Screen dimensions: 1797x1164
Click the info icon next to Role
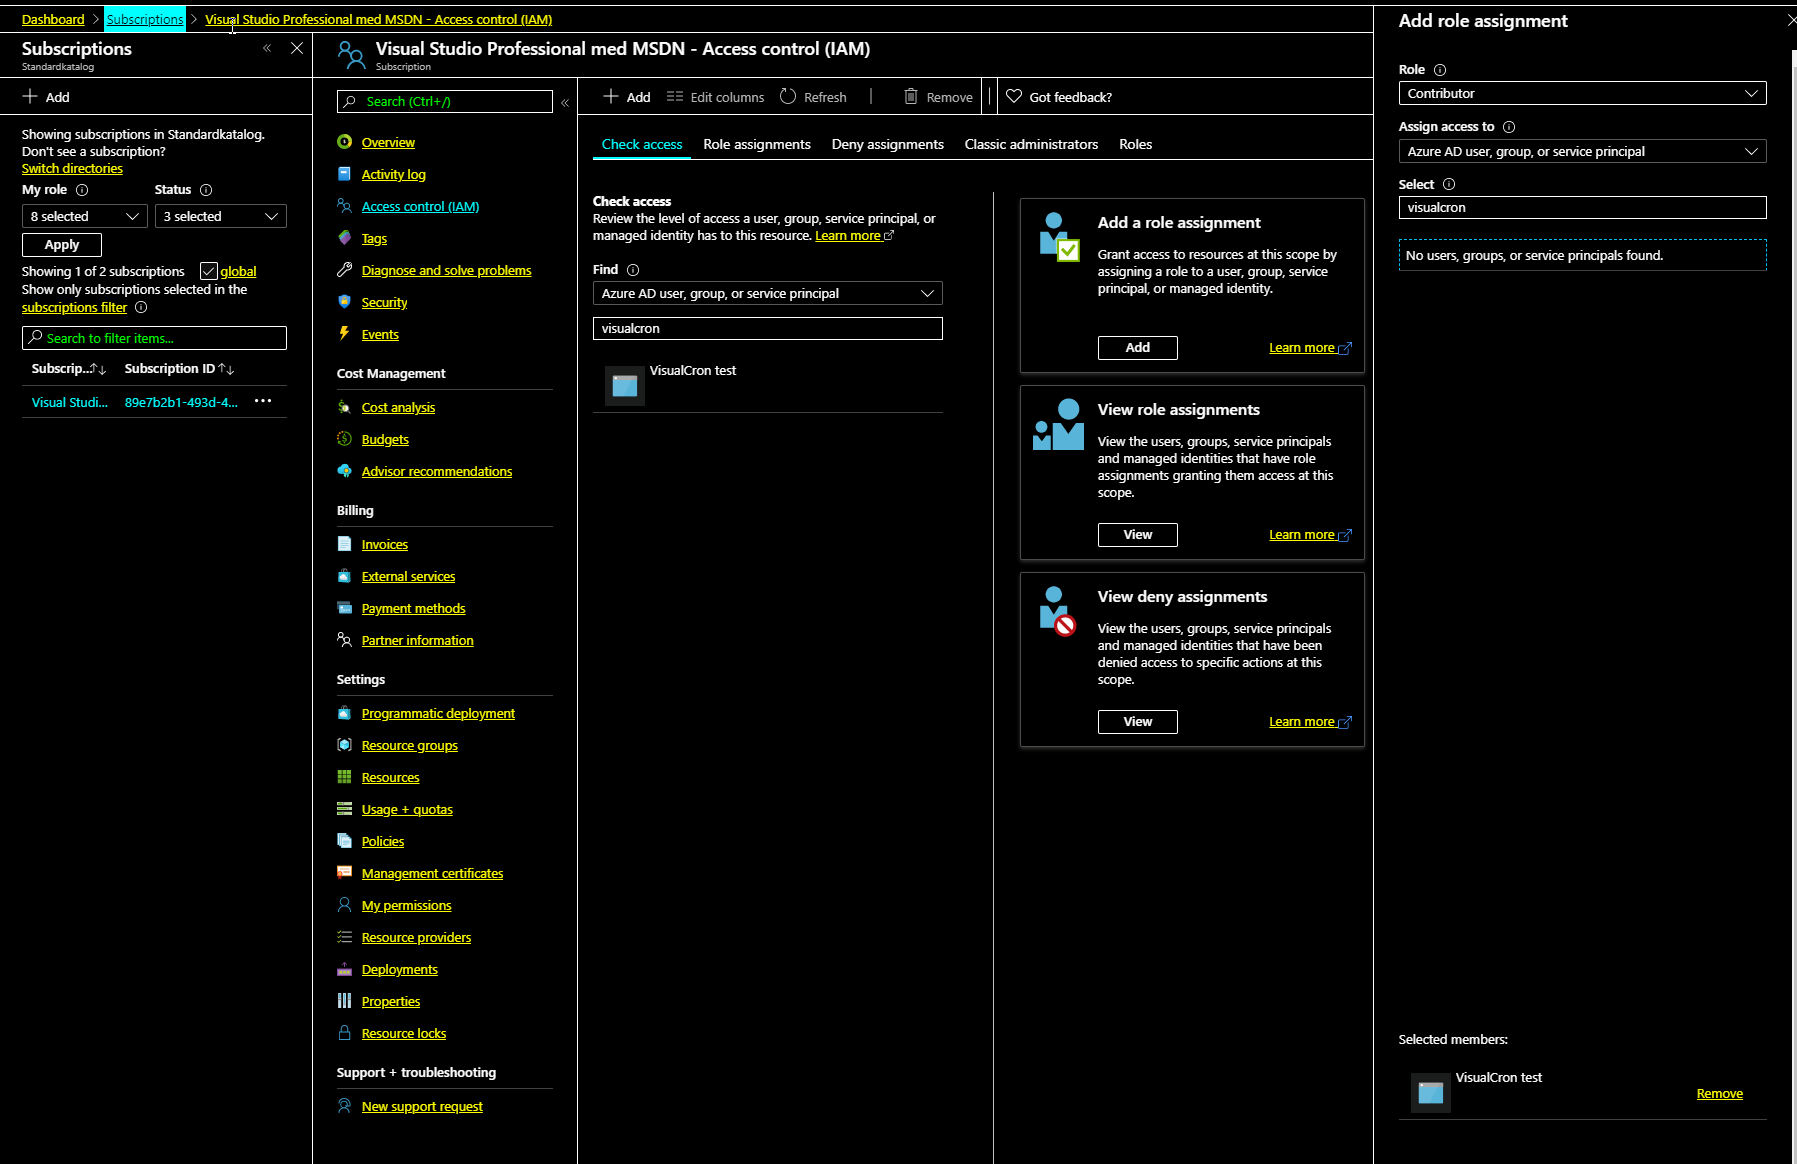pyautogui.click(x=1440, y=70)
